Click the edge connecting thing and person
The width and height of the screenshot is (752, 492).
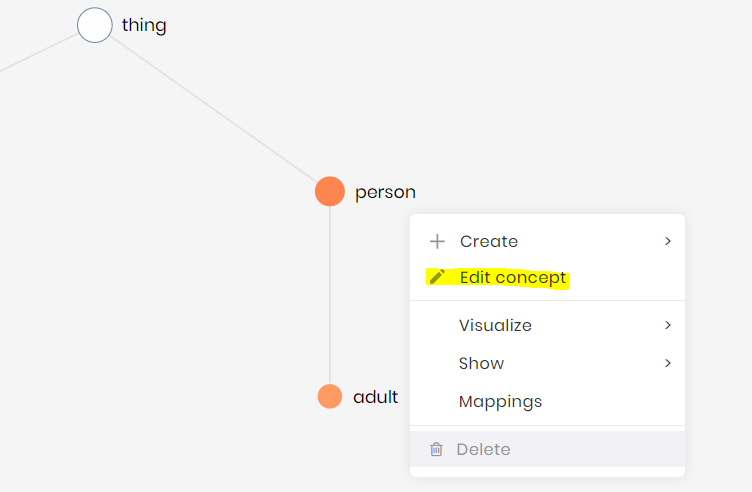tap(212, 108)
